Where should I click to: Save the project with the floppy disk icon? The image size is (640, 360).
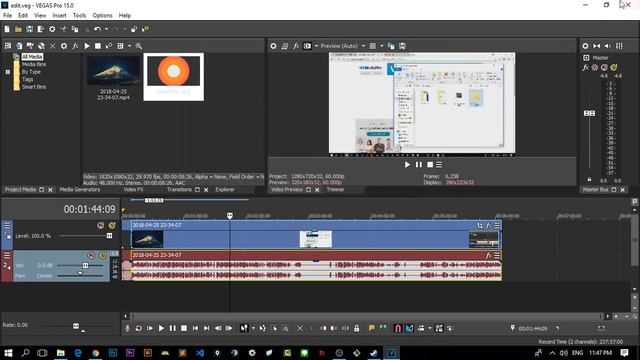29,29
